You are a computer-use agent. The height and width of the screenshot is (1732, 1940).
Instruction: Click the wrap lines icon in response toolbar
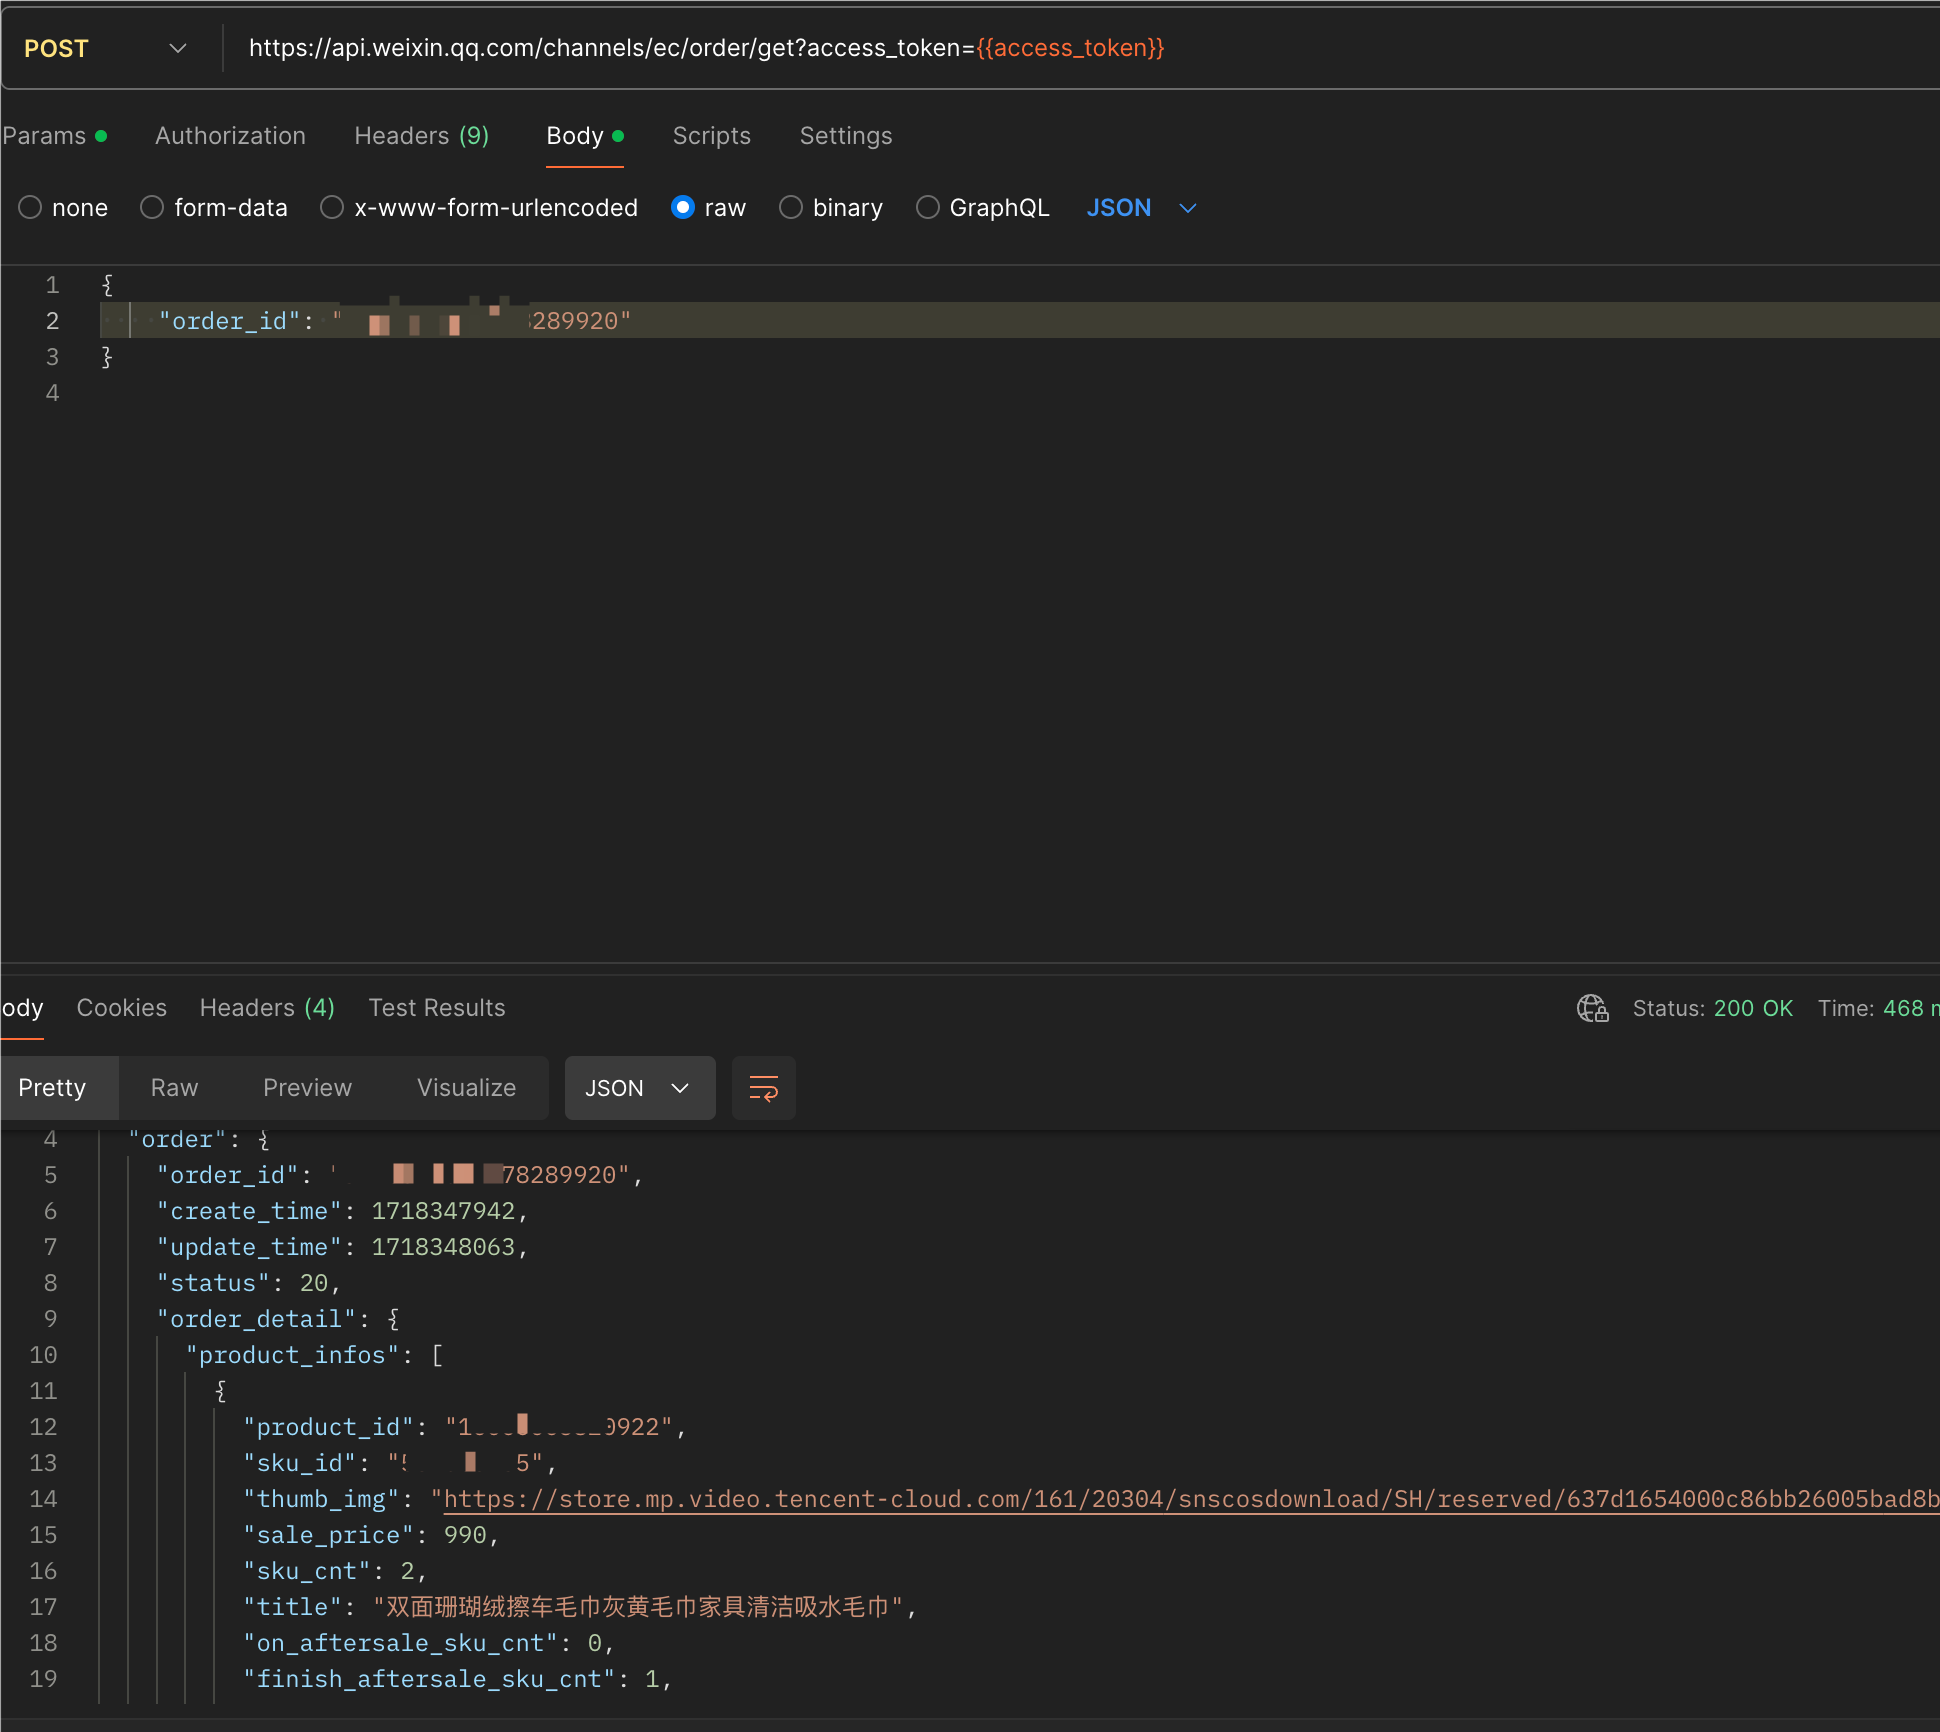(x=763, y=1088)
